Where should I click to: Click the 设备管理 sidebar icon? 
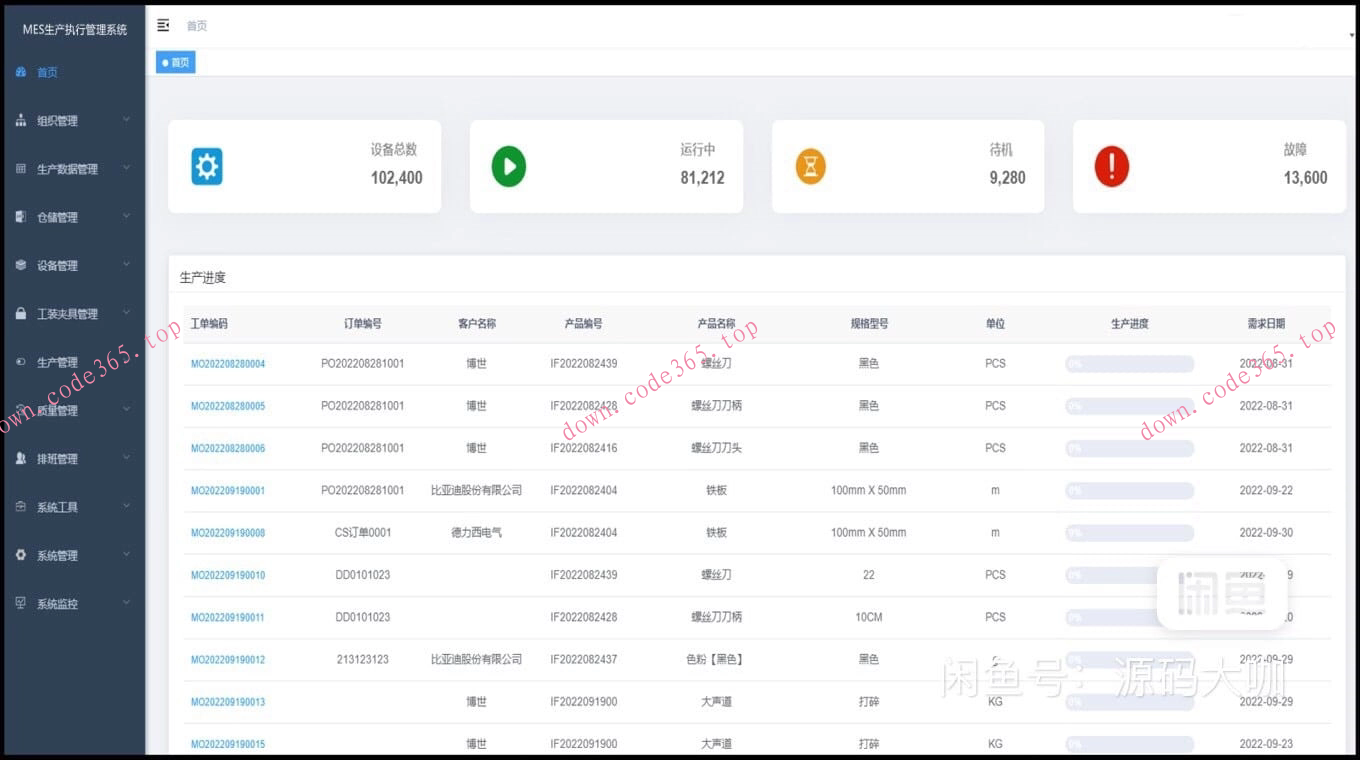(21, 265)
